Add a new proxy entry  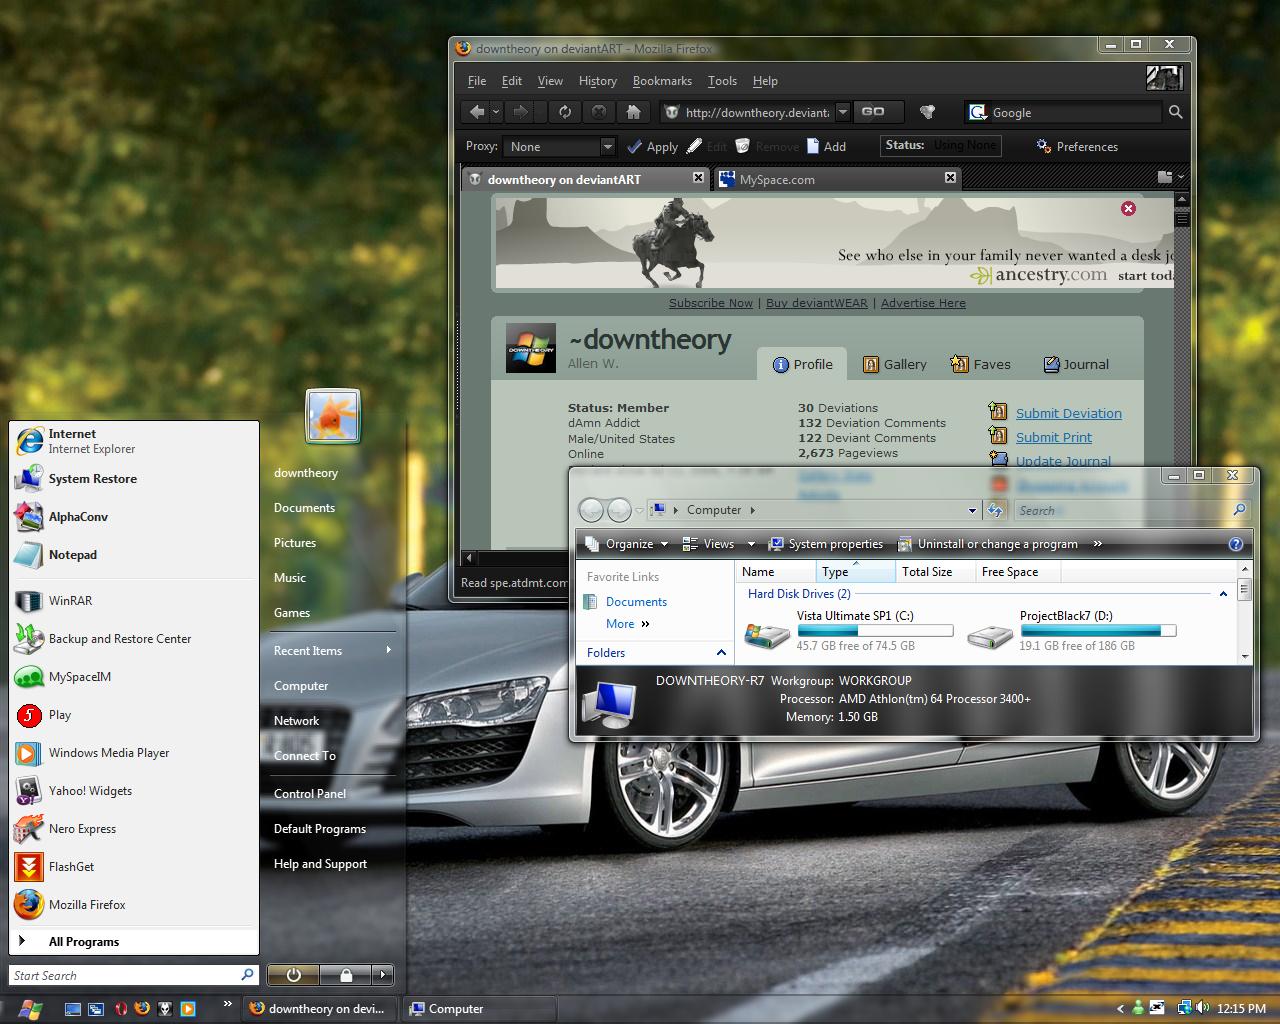[826, 146]
